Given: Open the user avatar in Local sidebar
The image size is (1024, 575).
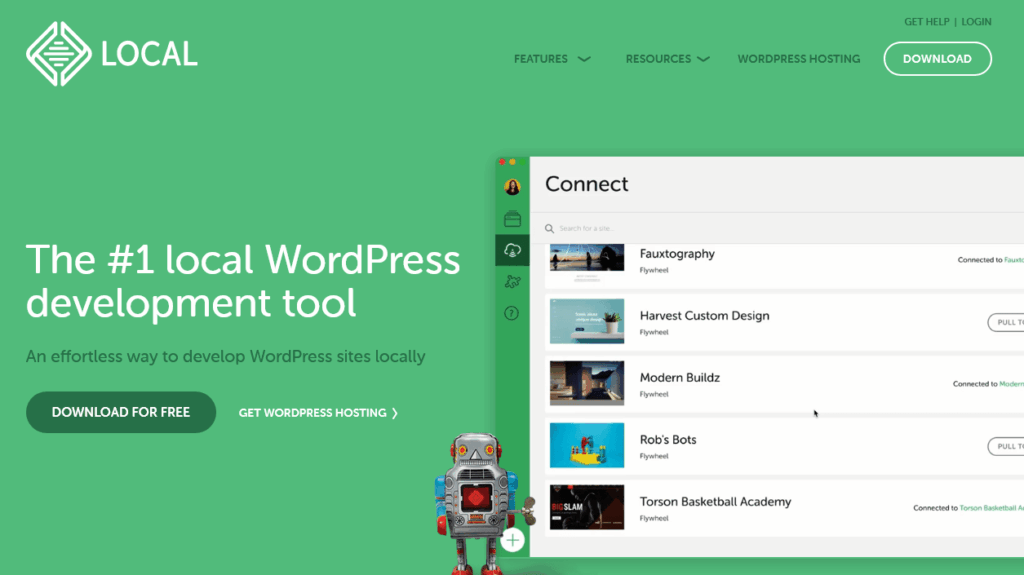Looking at the screenshot, I should coord(512,187).
